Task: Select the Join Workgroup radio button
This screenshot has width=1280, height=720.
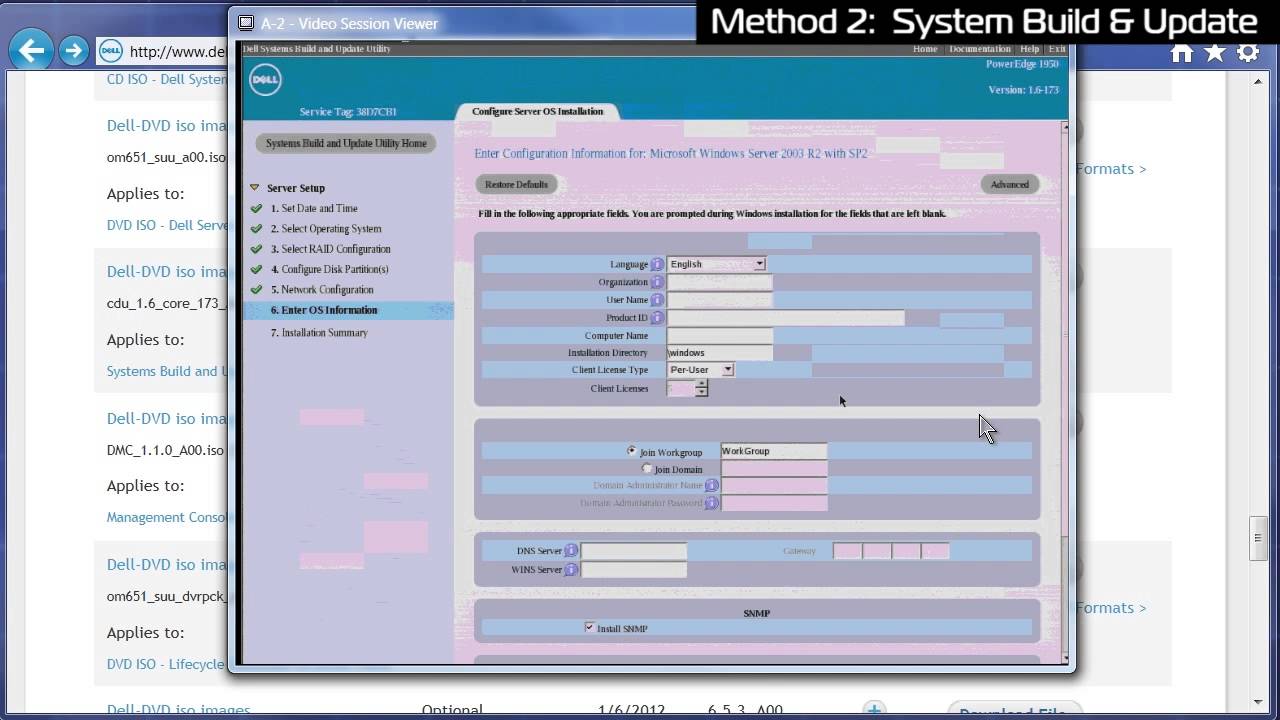Action: pyautogui.click(x=631, y=451)
